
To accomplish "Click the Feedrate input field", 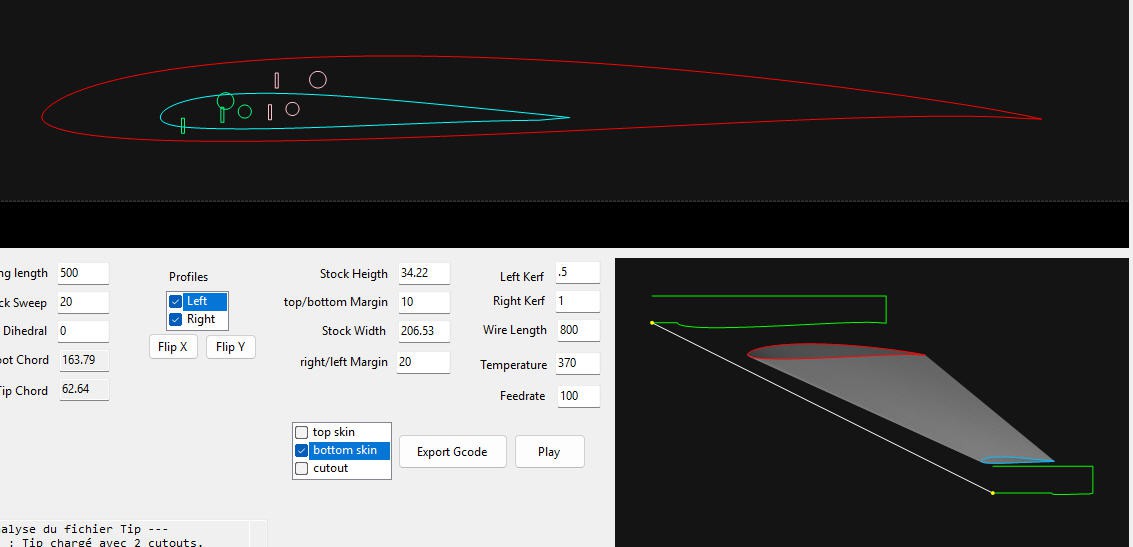I will tap(577, 396).
